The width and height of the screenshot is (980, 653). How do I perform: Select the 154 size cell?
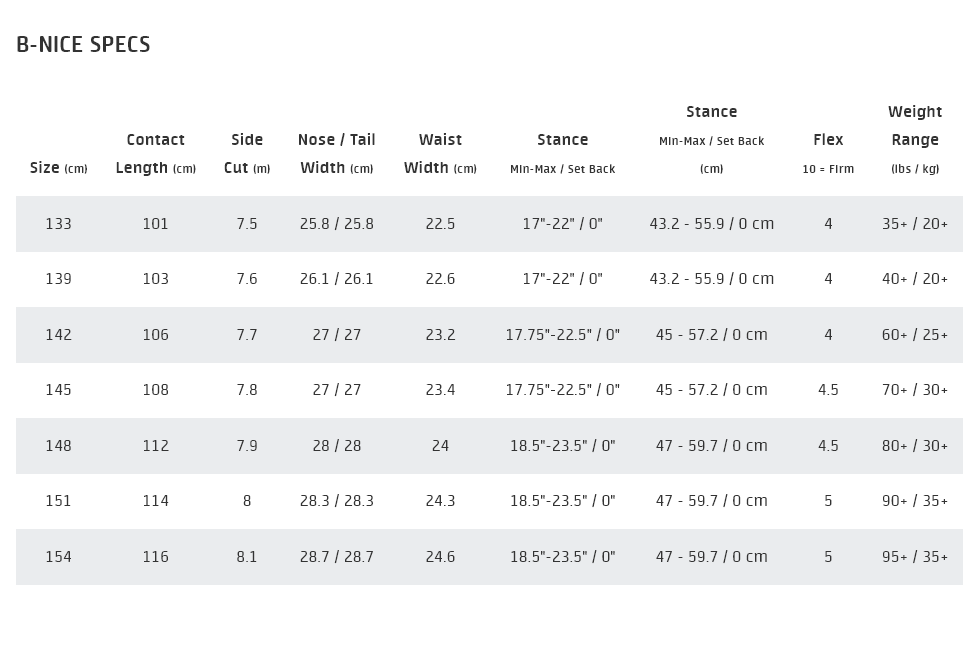[x=58, y=557]
